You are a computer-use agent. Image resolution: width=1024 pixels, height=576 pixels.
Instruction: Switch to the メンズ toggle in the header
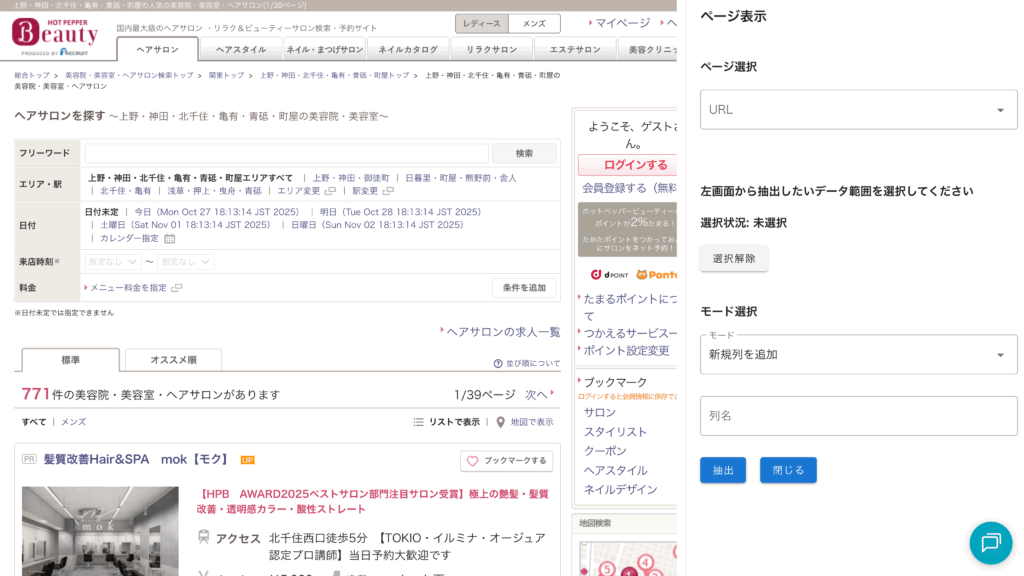pyautogui.click(x=534, y=23)
